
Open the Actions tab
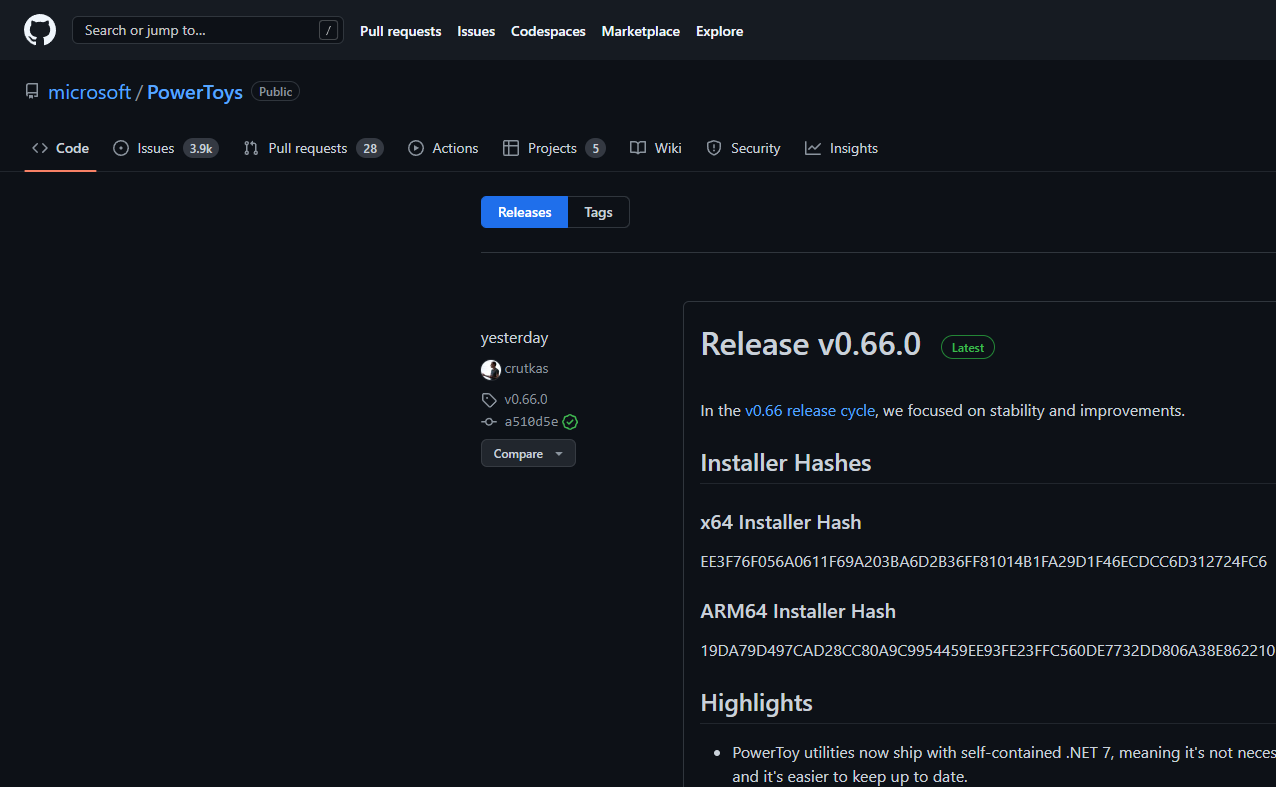443,148
